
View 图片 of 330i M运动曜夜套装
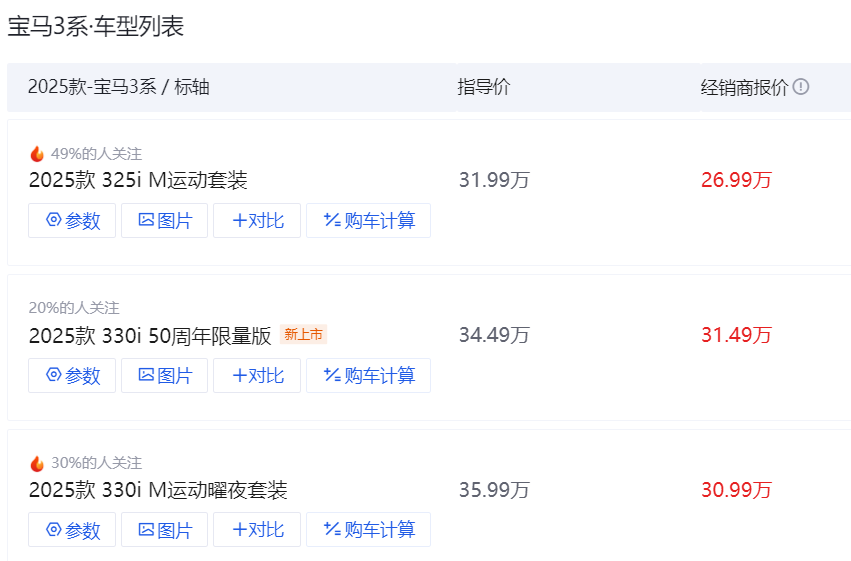pos(164,530)
